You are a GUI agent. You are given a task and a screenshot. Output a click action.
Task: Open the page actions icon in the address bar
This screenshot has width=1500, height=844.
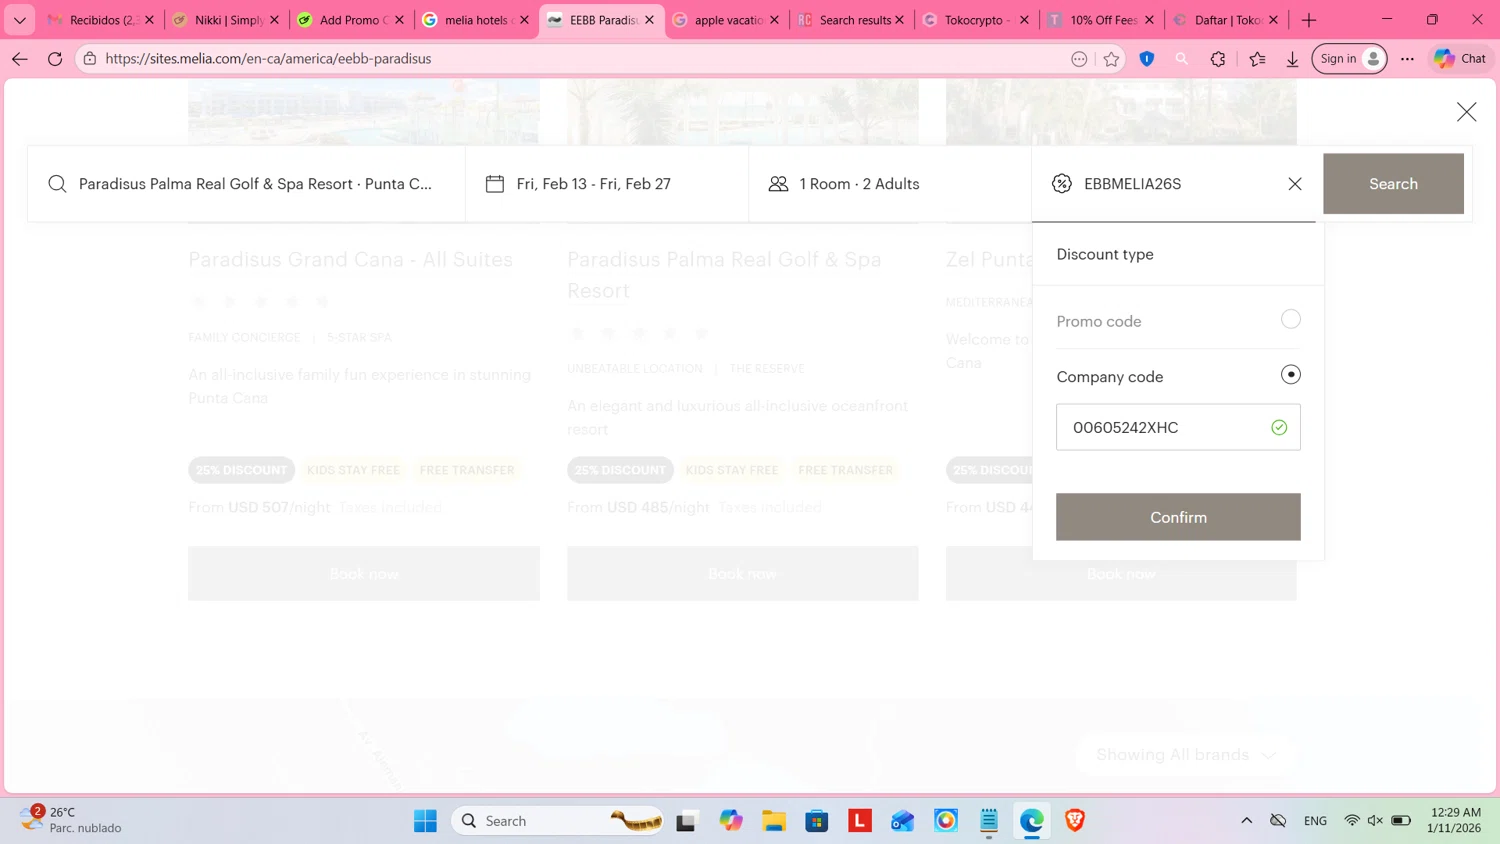point(1079,59)
